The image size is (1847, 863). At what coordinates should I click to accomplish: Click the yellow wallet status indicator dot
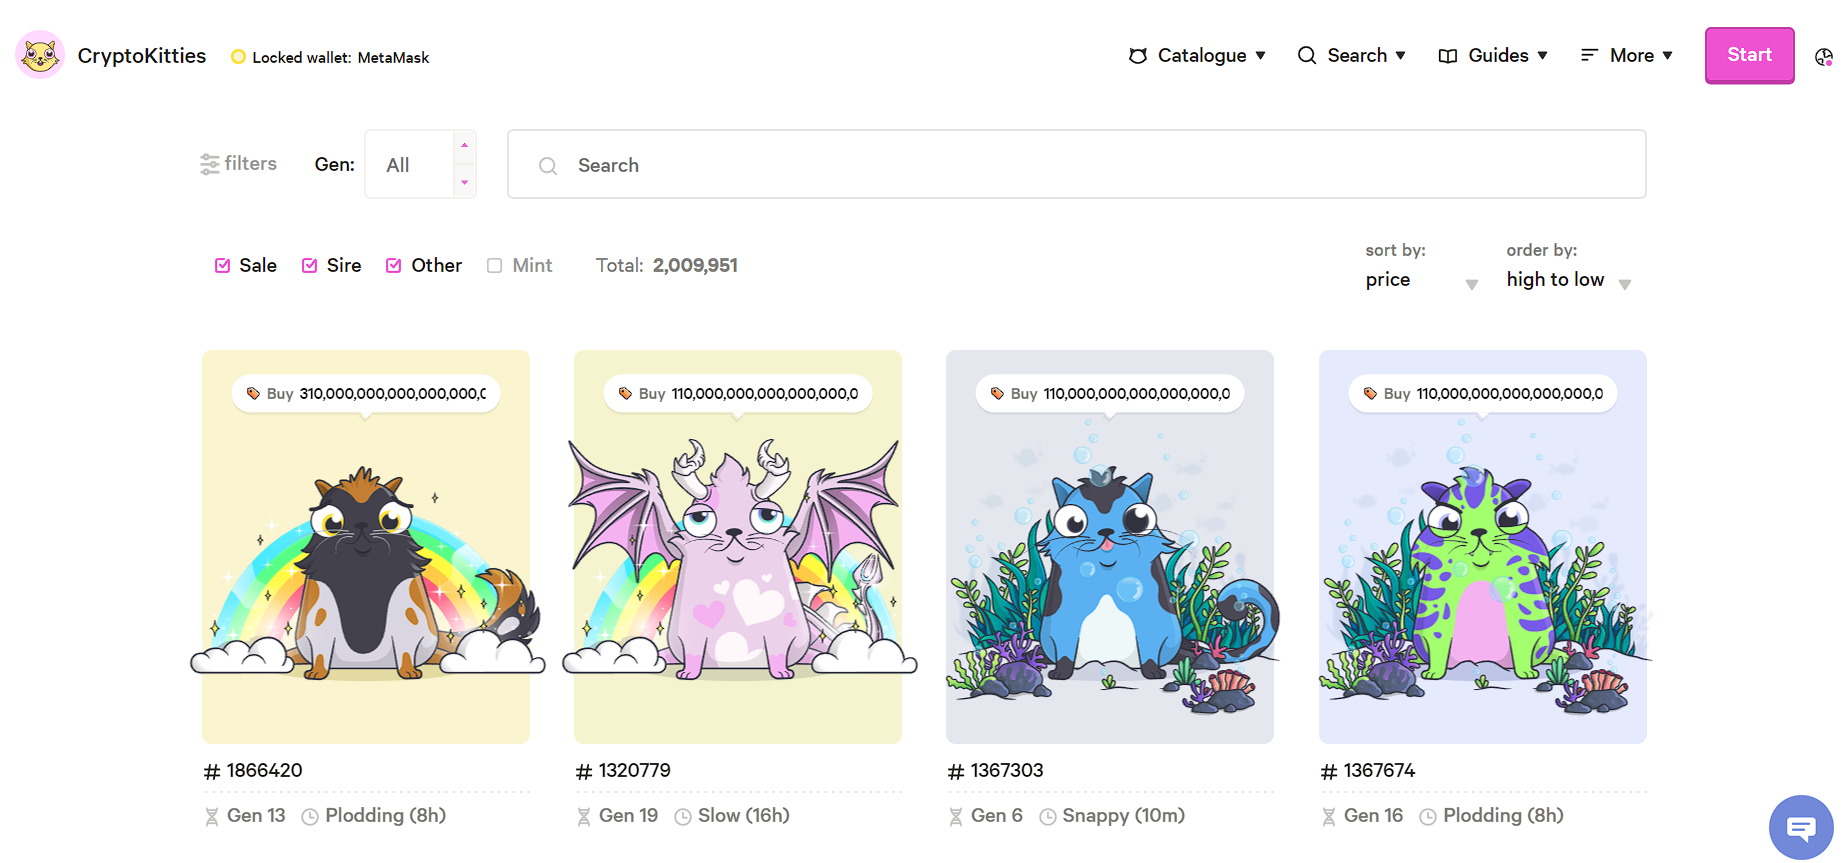(238, 57)
